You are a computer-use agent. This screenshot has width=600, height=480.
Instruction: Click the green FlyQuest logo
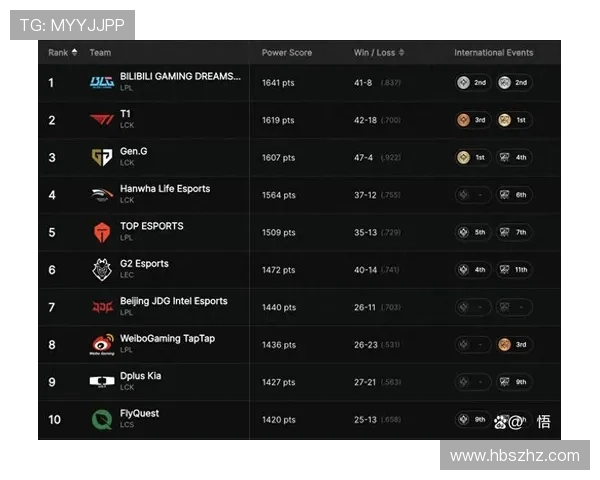[x=102, y=419]
